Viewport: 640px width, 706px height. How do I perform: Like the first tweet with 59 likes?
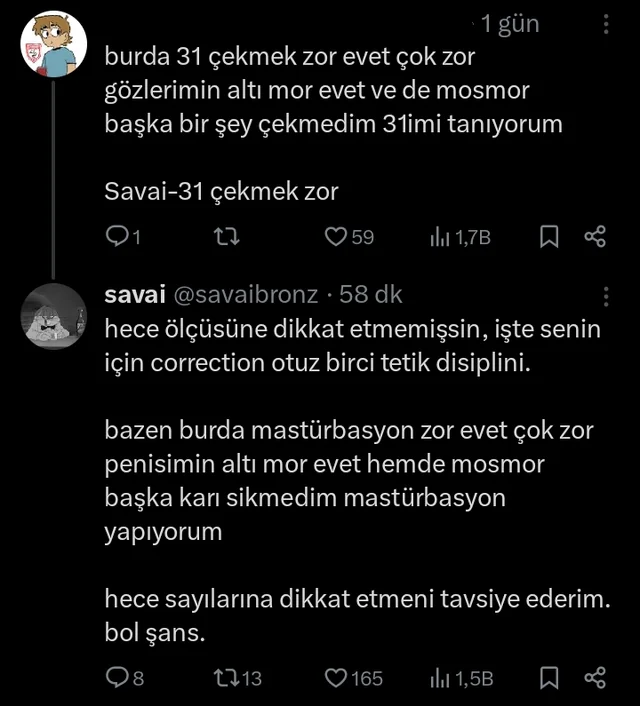click(336, 237)
